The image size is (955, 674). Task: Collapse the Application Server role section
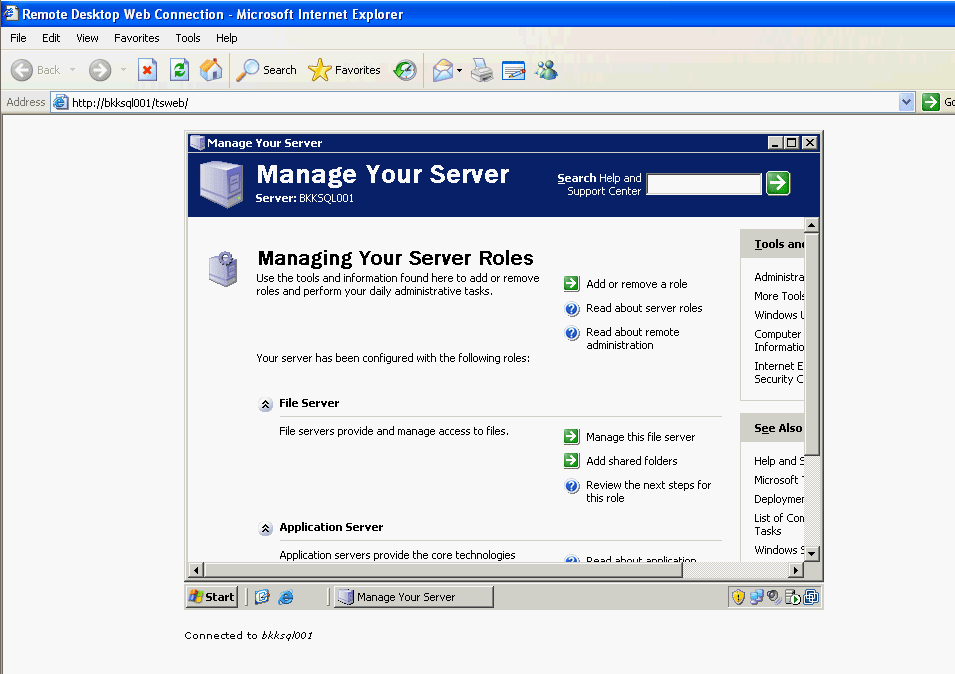pos(266,528)
